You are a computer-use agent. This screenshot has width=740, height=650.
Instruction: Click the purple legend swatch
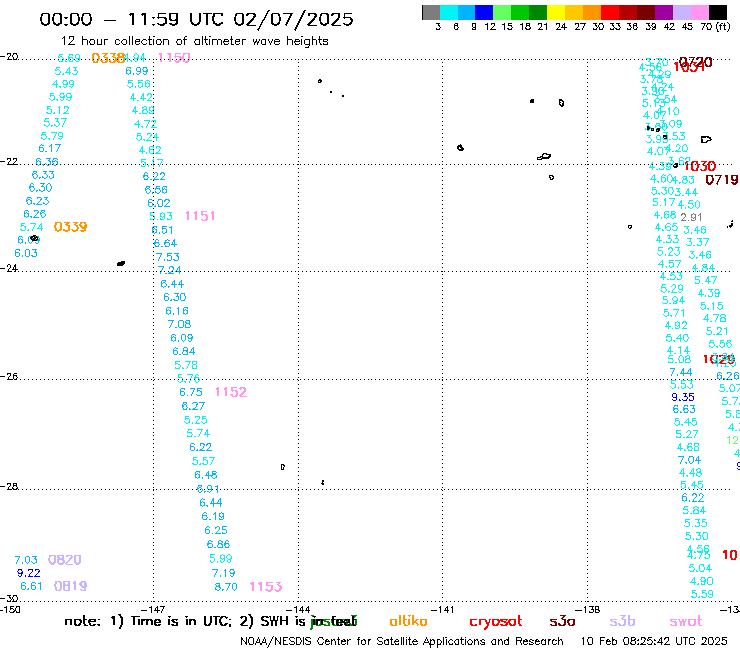coord(664,12)
